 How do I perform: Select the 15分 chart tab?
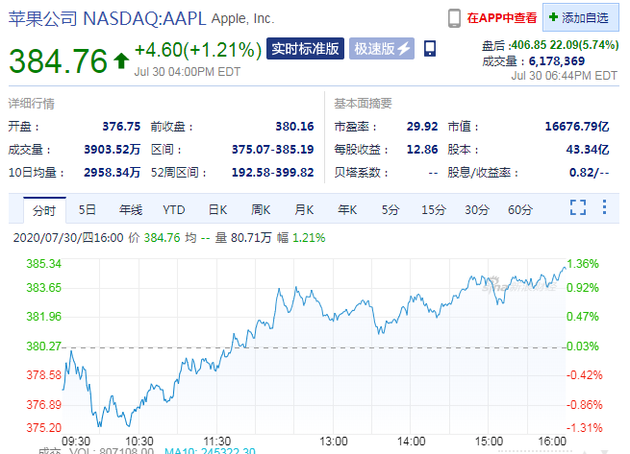[x=434, y=210]
